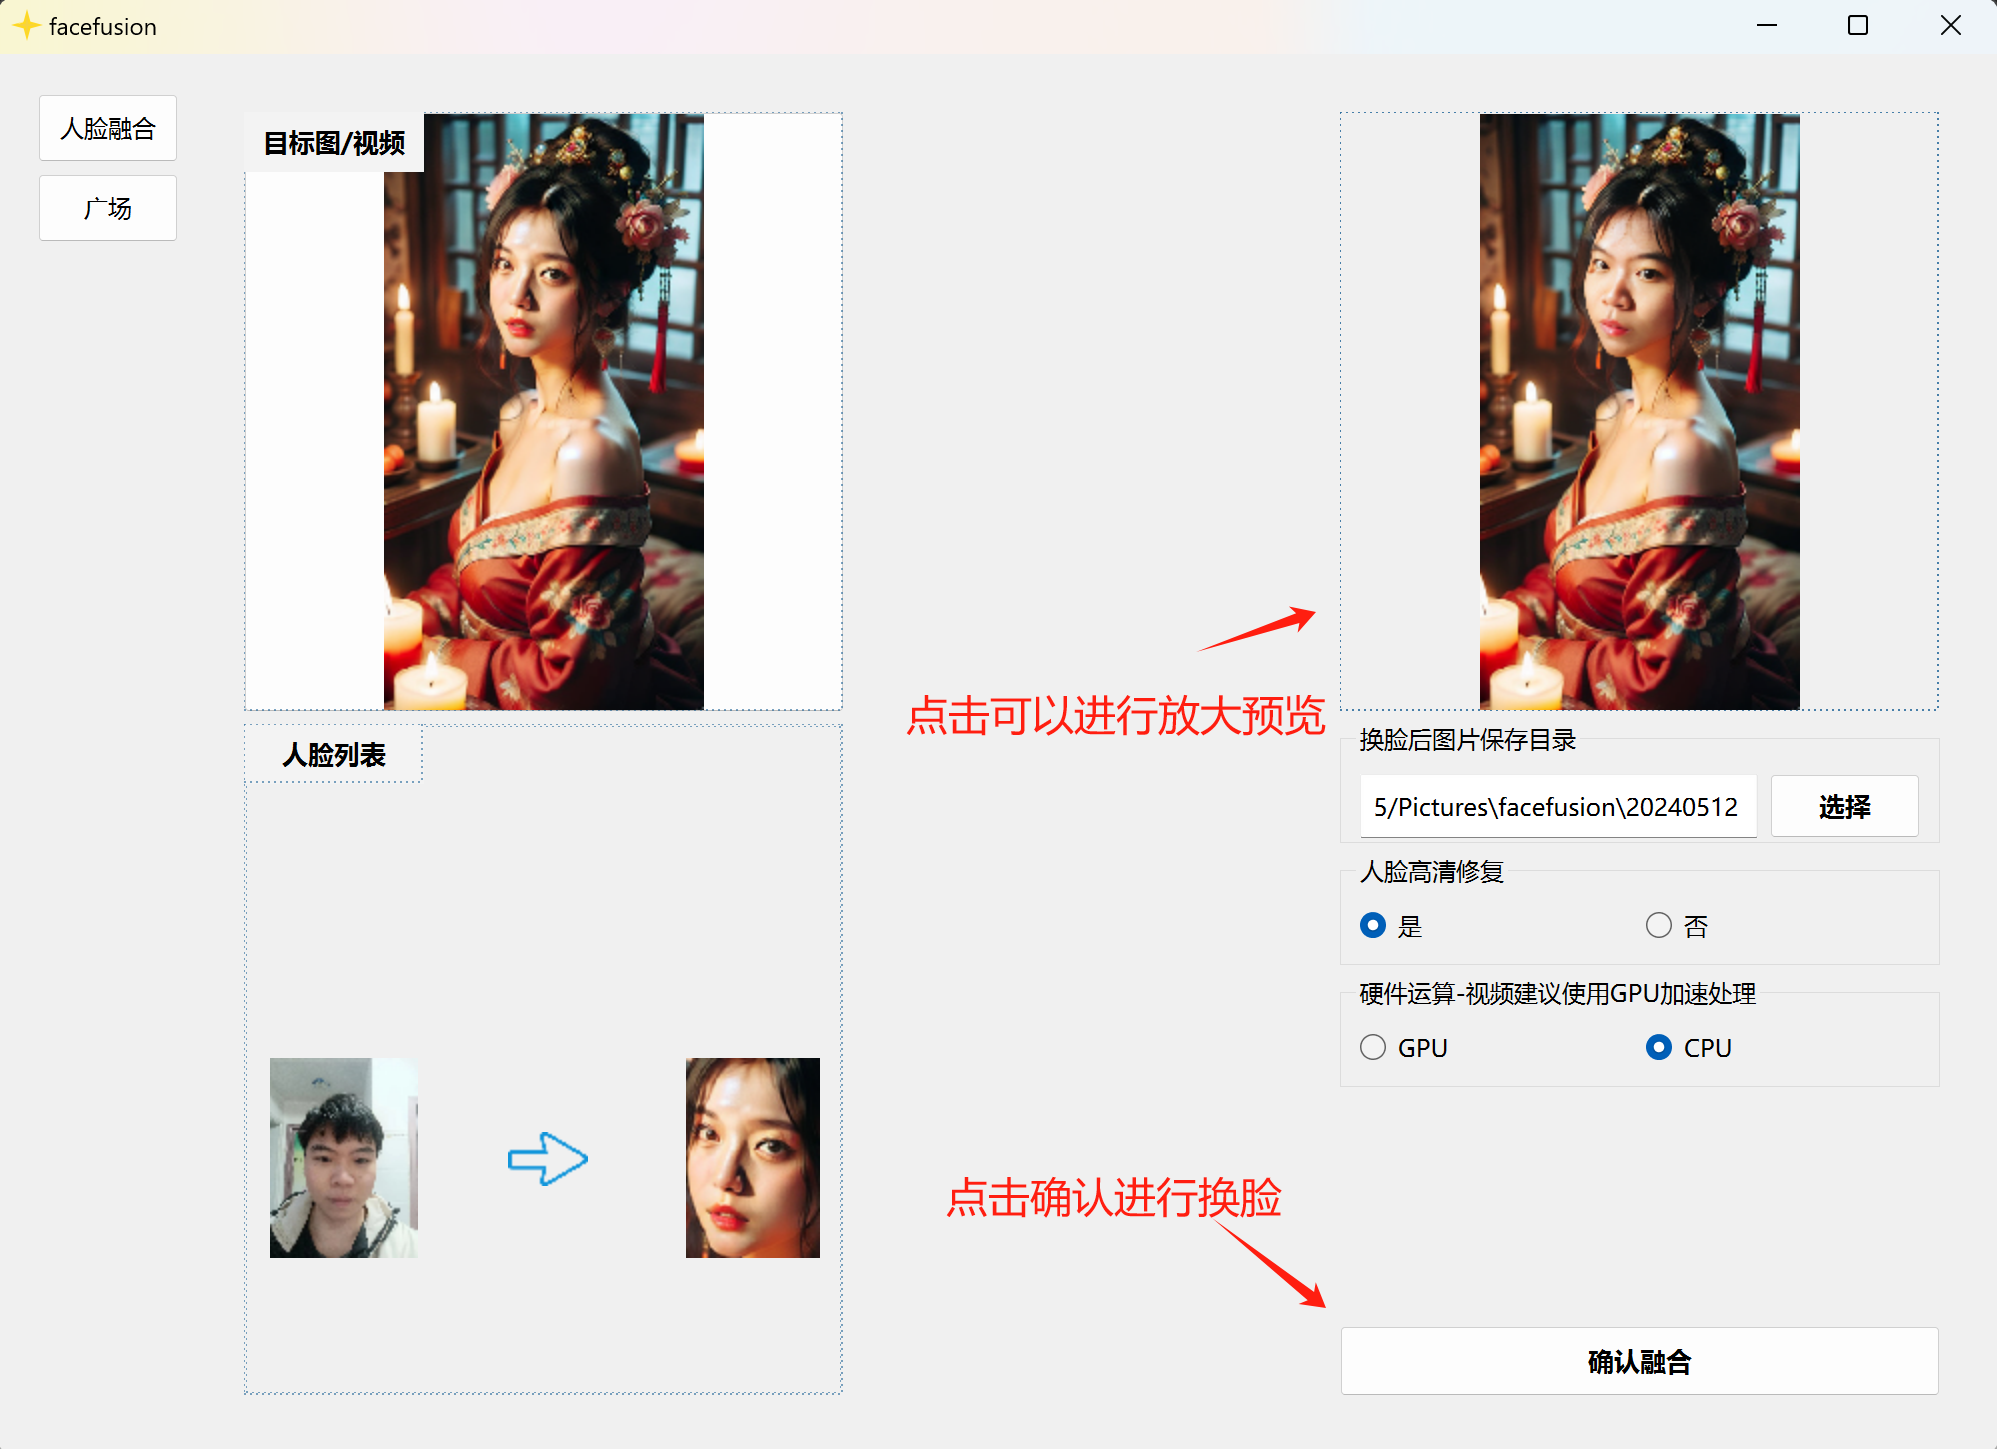The width and height of the screenshot is (1997, 1449).
Task: Minimize the facefusion window
Action: [1767, 26]
